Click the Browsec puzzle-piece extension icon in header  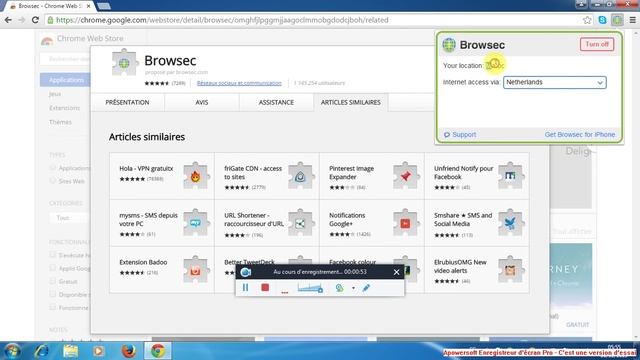tap(125, 63)
